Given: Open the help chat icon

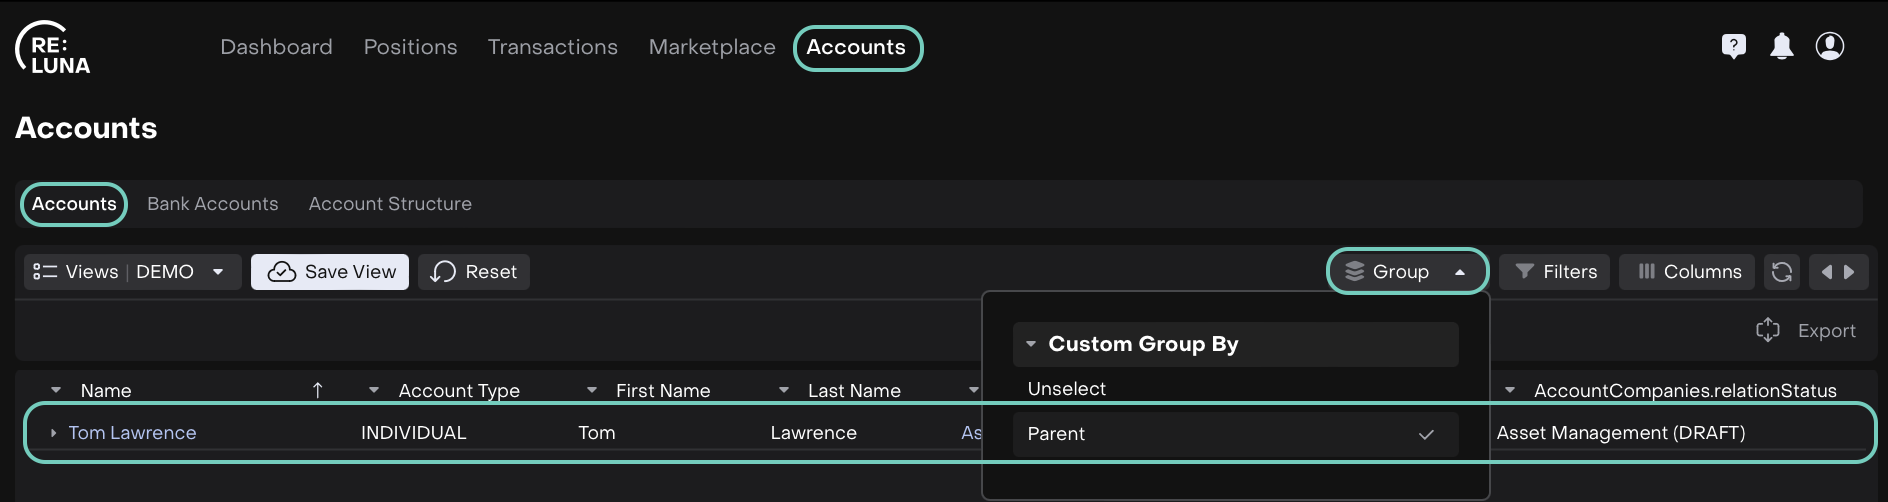Looking at the screenshot, I should (1733, 46).
